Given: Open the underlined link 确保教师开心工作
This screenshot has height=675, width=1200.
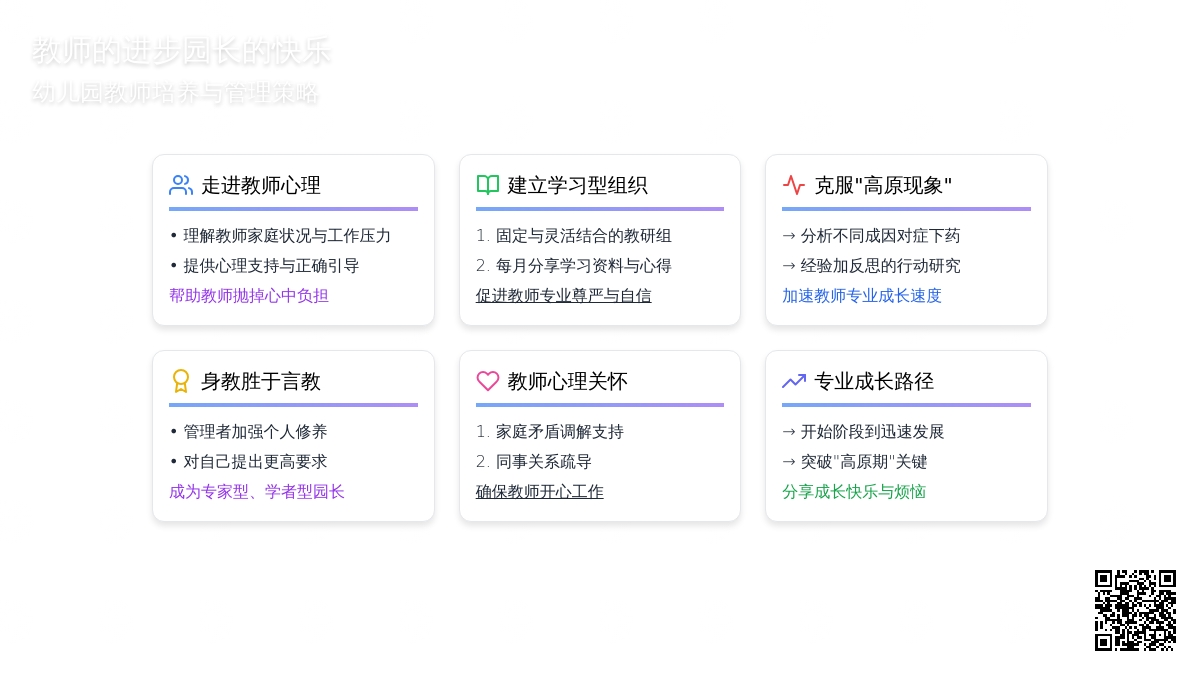Looking at the screenshot, I should tap(540, 492).
